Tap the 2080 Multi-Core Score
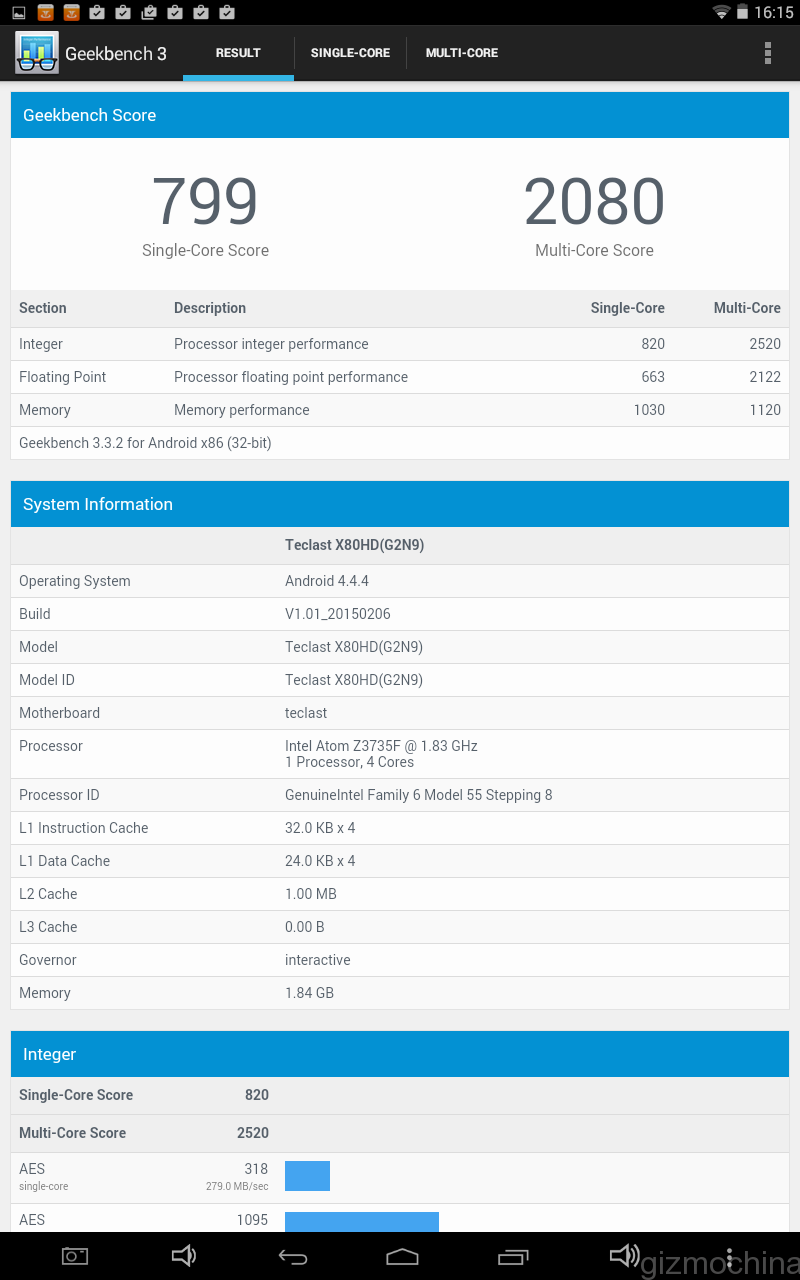 click(x=594, y=202)
